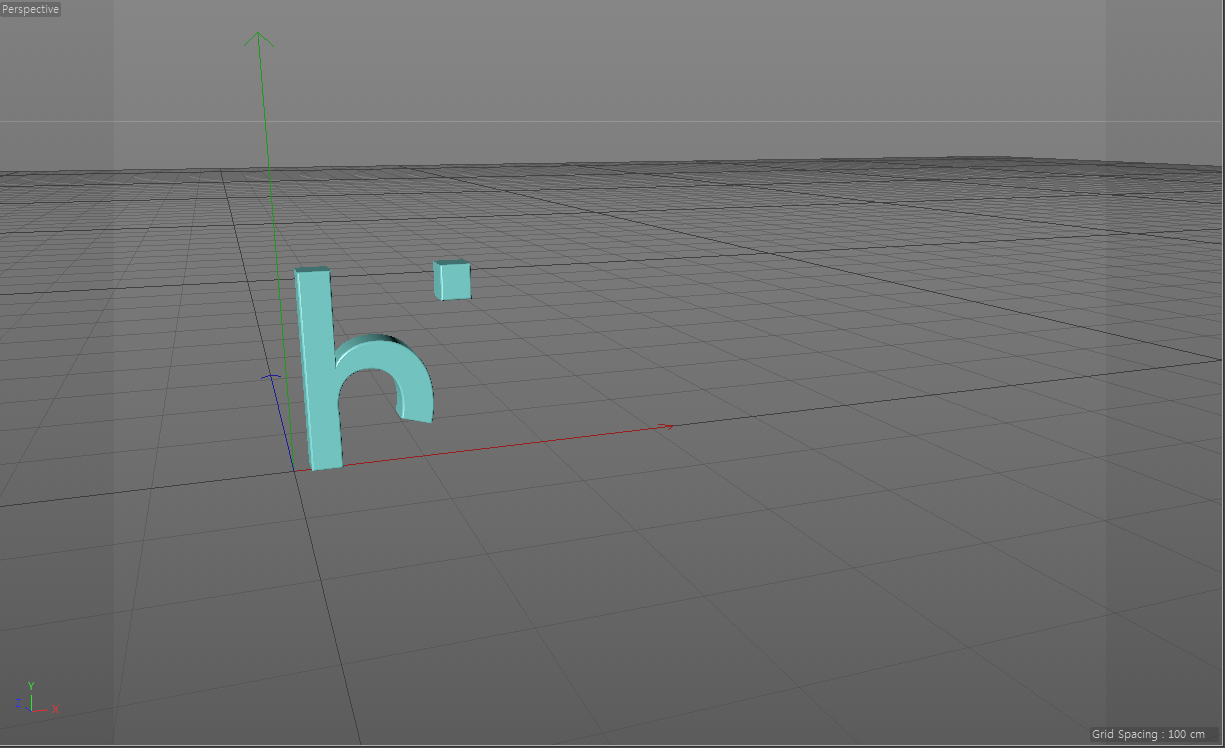
Task: Click the Grid Spacing : 100 cm text
Action: point(1149,734)
